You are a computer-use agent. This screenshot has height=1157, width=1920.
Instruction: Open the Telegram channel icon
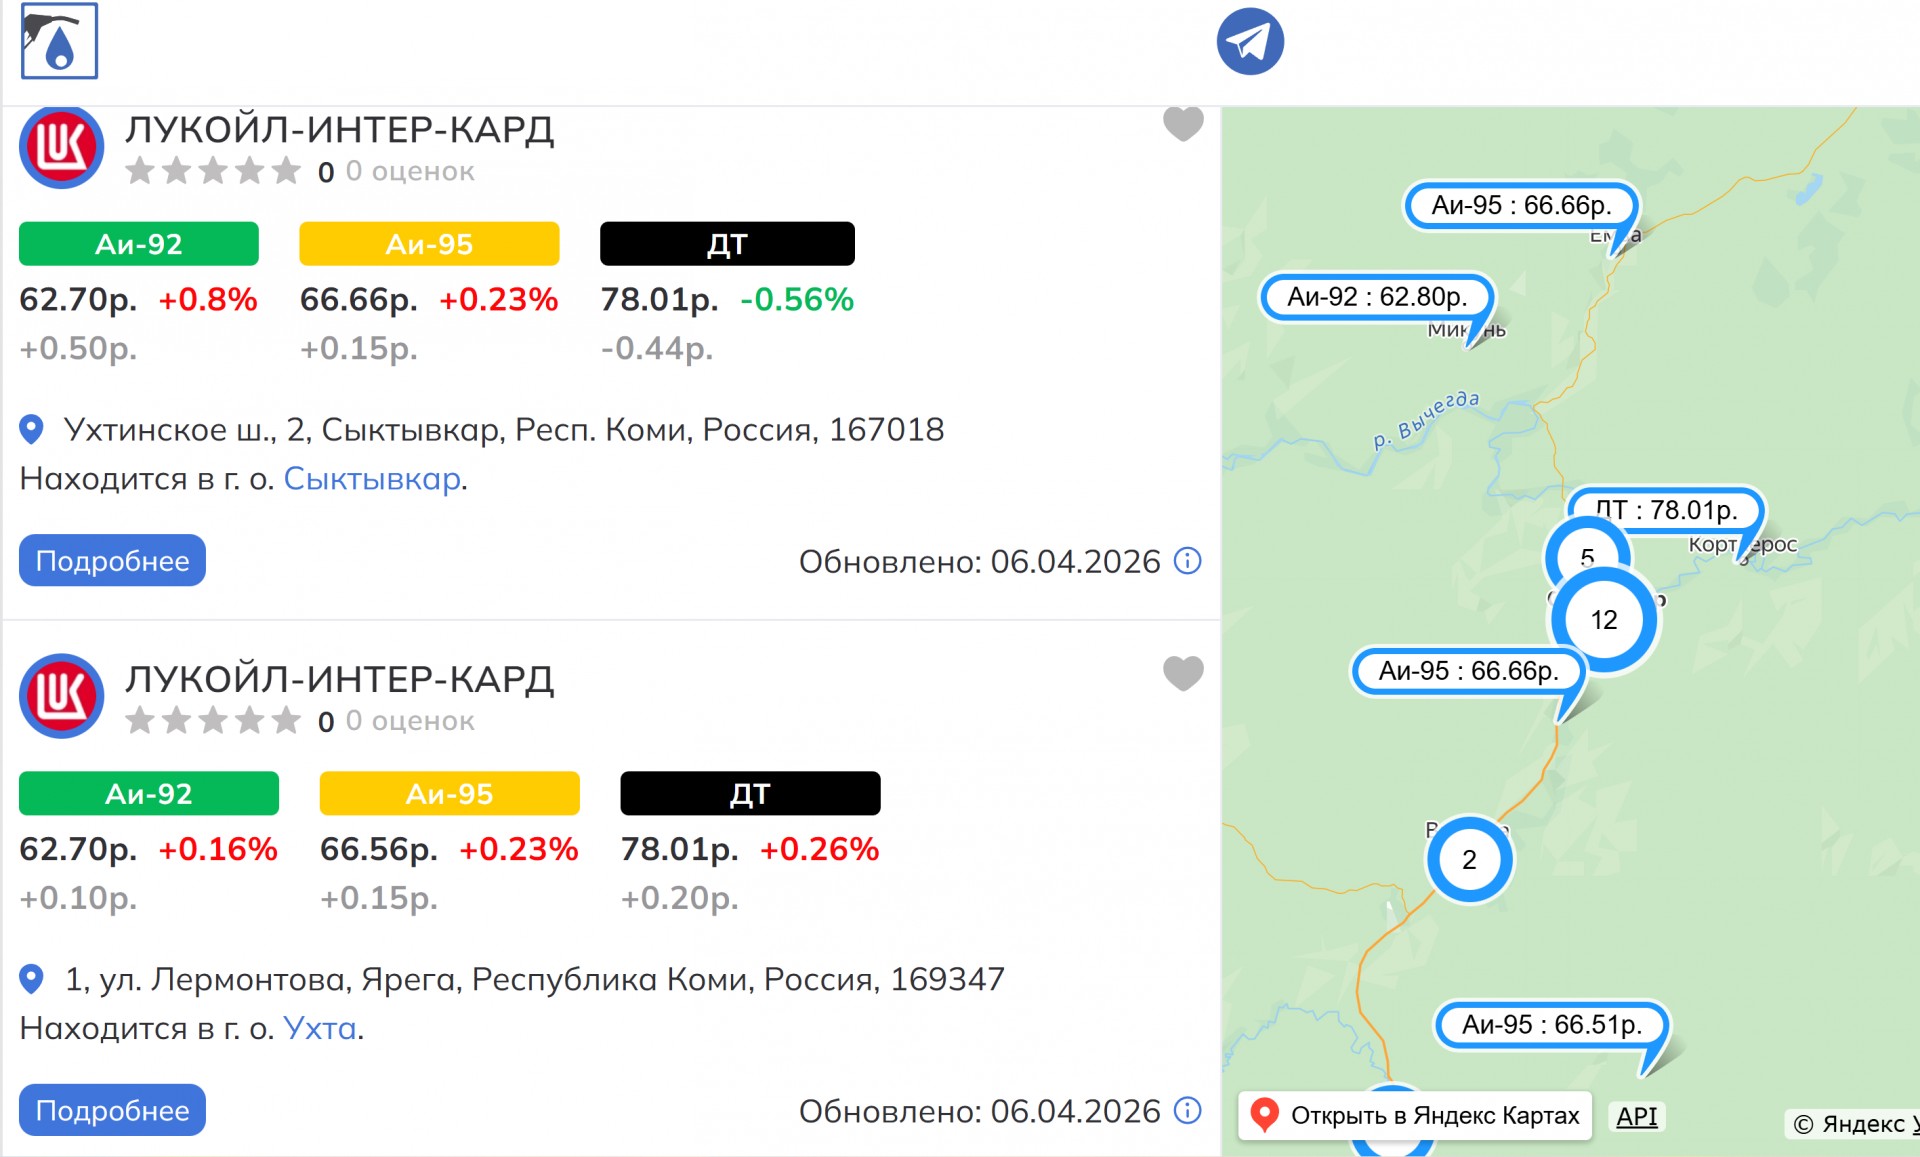tap(1250, 41)
